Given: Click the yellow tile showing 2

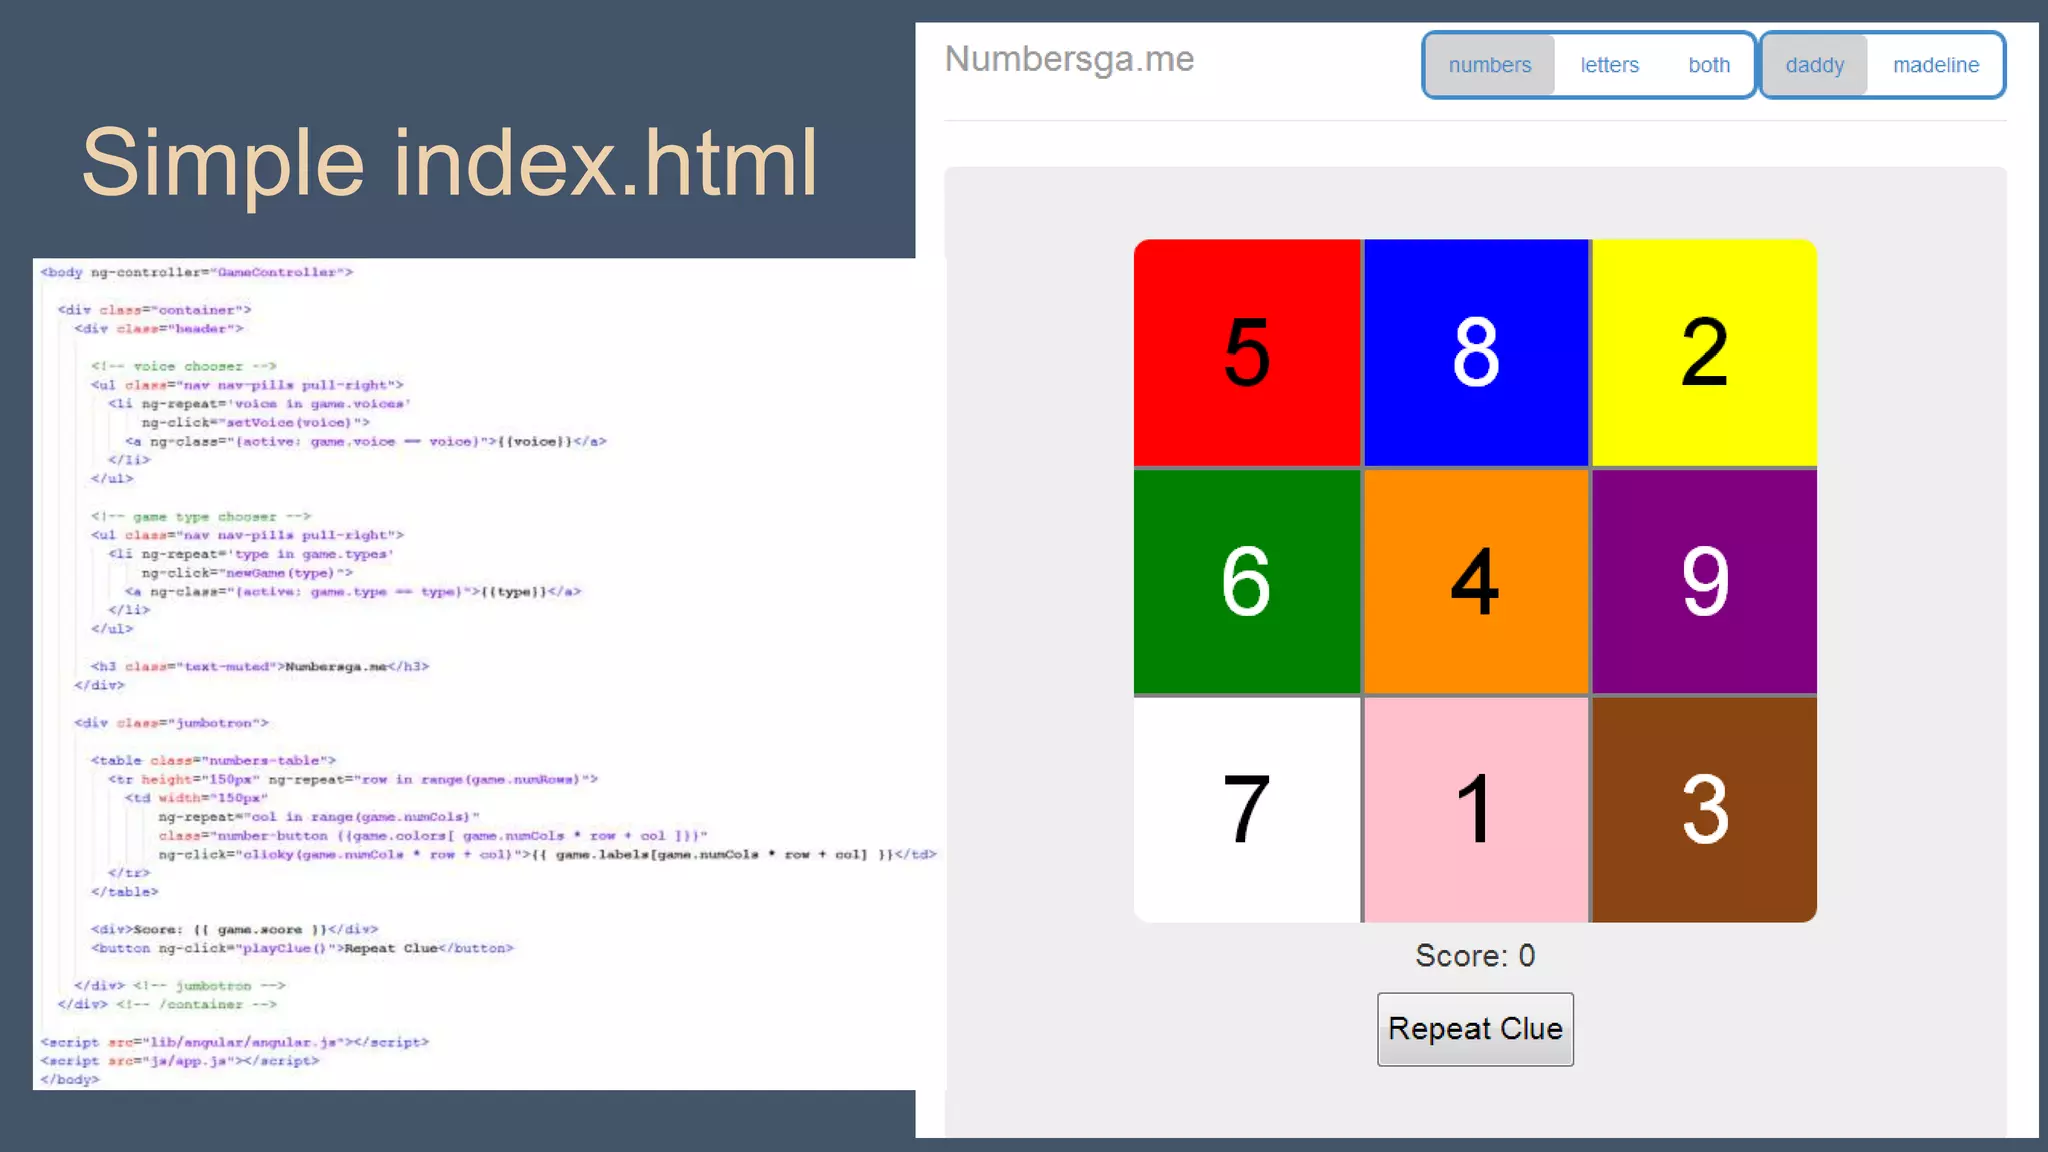Looking at the screenshot, I should [x=1704, y=352].
